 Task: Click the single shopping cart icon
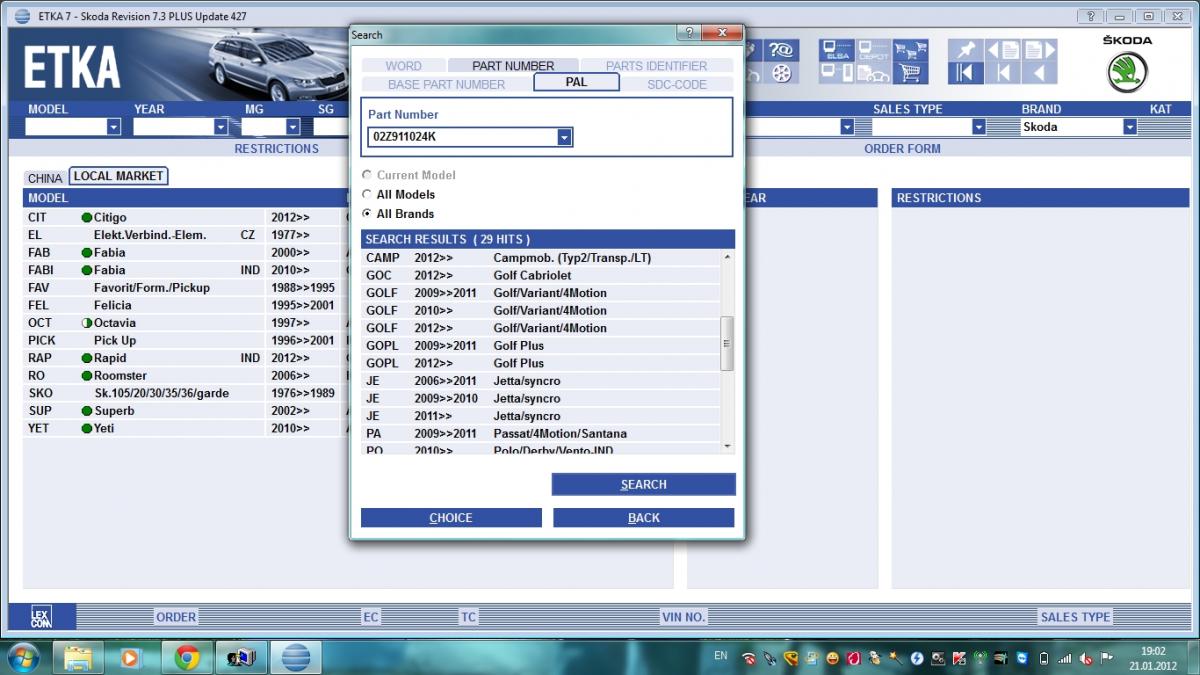pos(909,73)
